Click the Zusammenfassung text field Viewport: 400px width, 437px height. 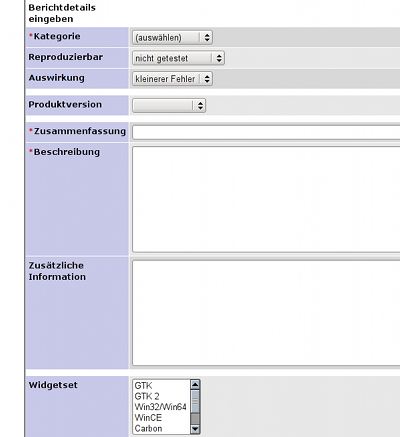266,132
